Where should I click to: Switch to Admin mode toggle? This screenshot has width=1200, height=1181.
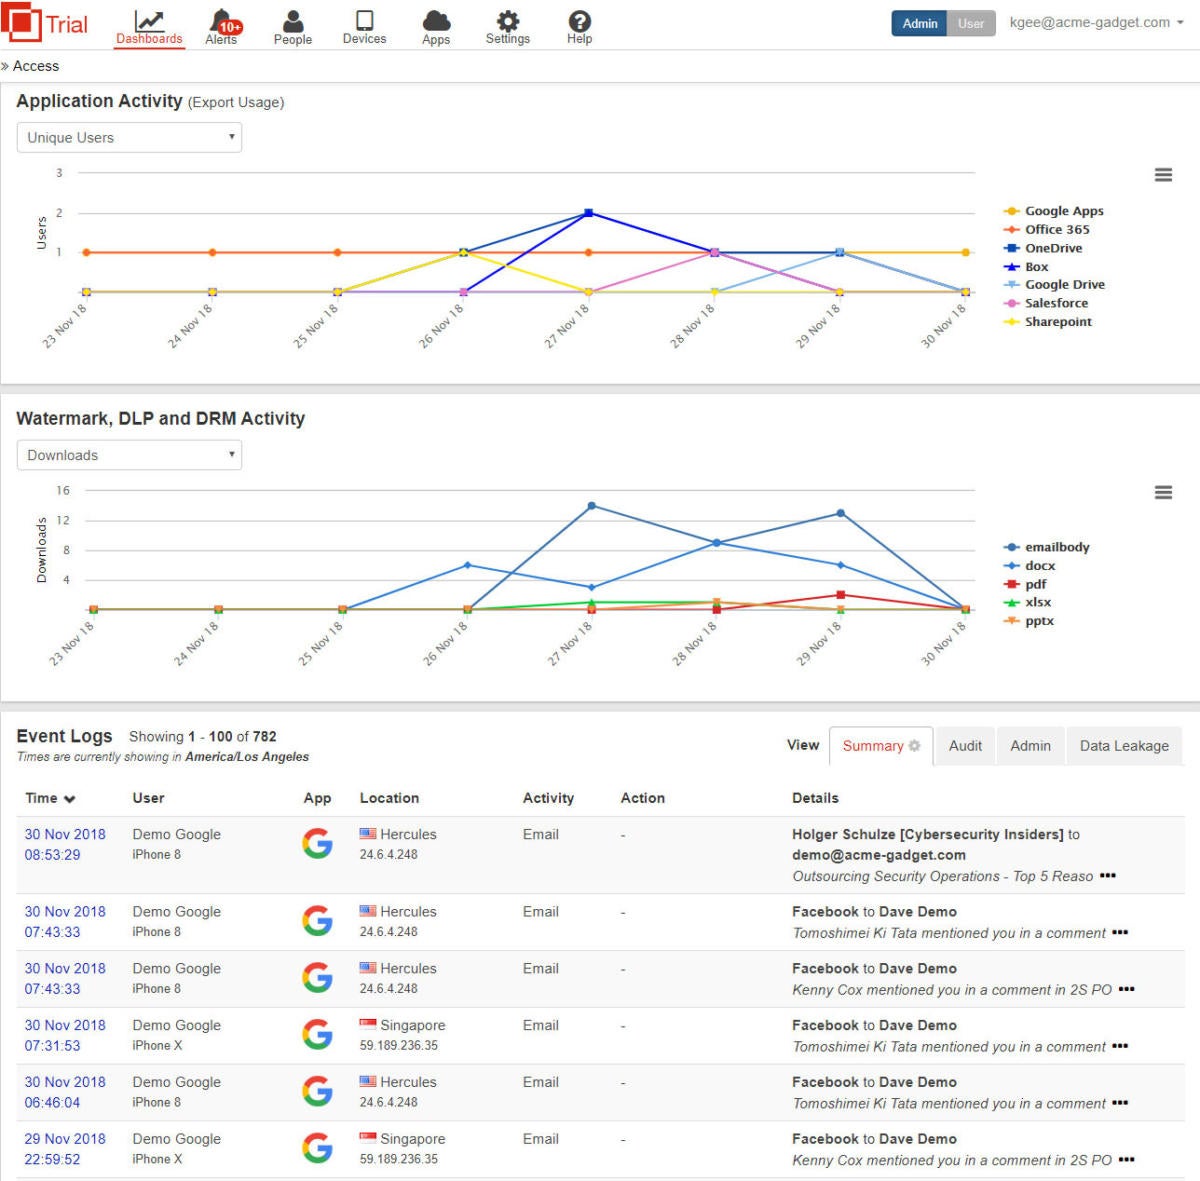[x=919, y=23]
